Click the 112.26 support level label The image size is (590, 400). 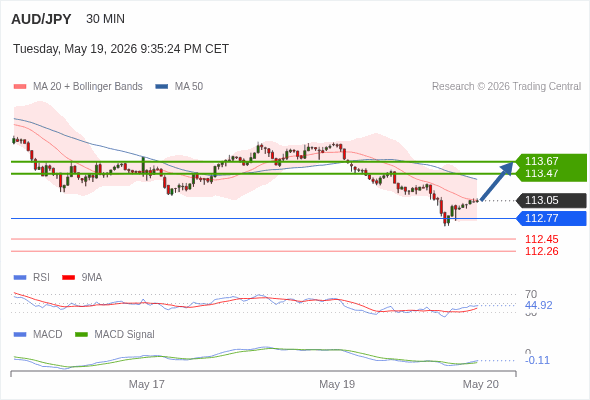(x=541, y=251)
